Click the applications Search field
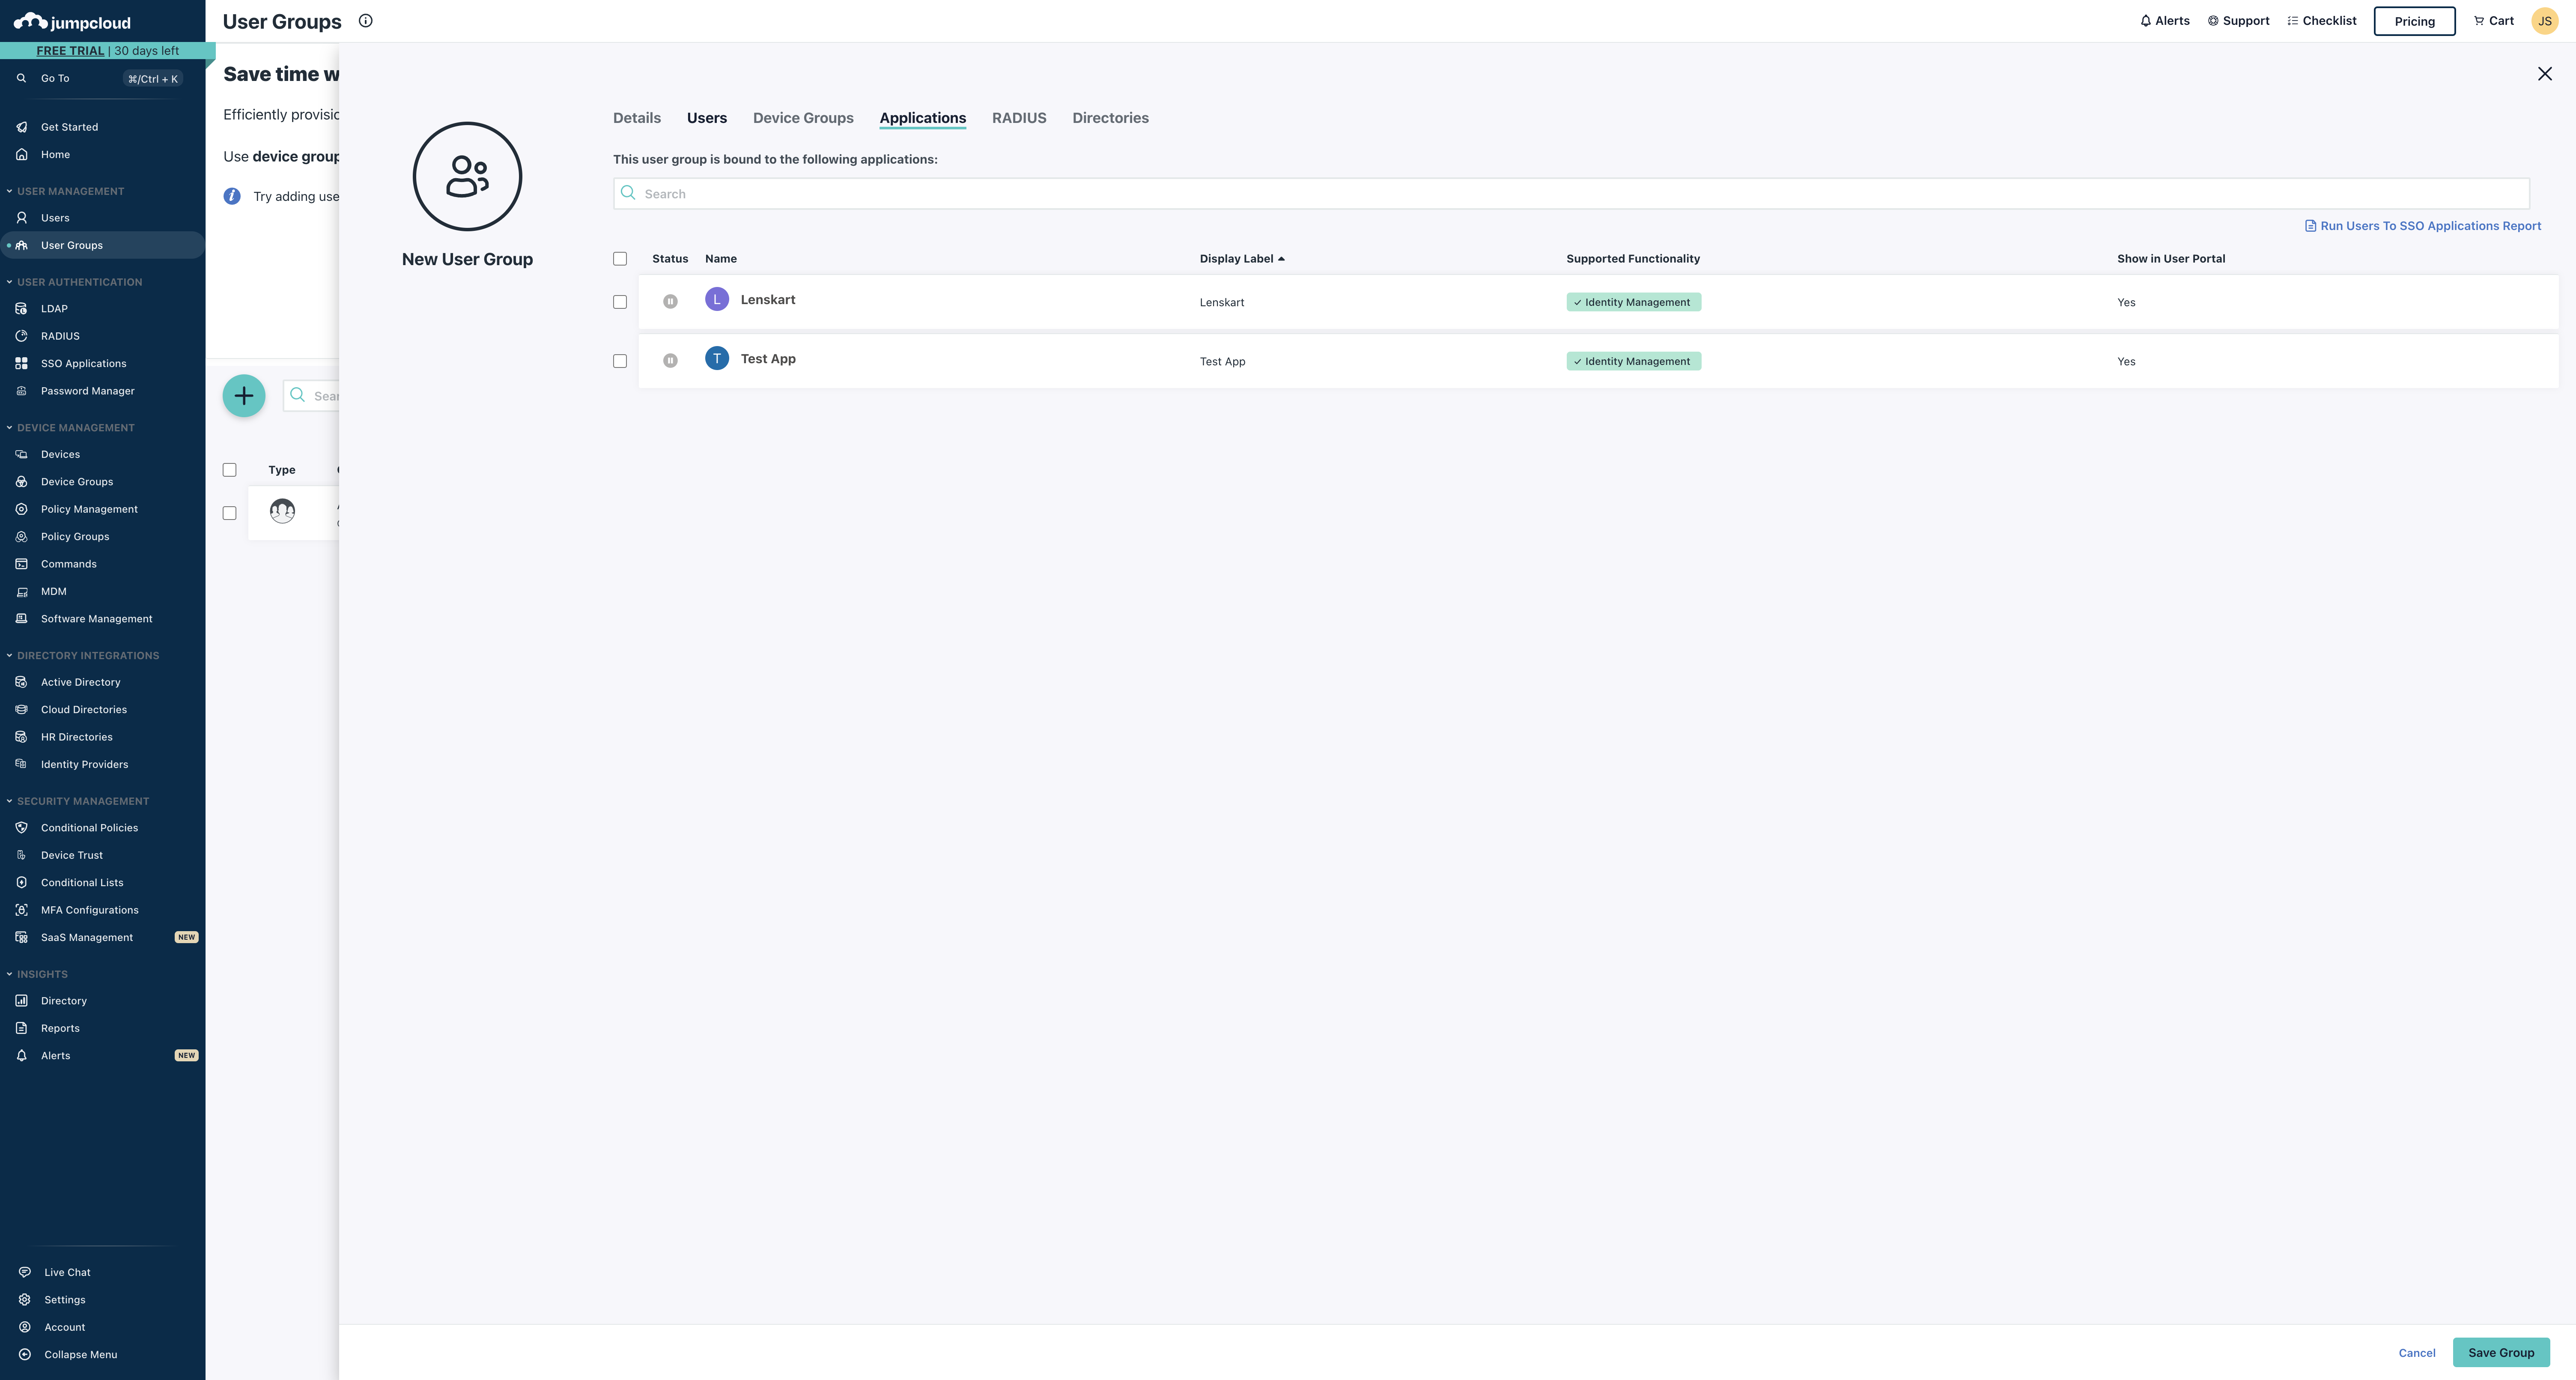This screenshot has height=1380, width=2576. coord(1571,194)
